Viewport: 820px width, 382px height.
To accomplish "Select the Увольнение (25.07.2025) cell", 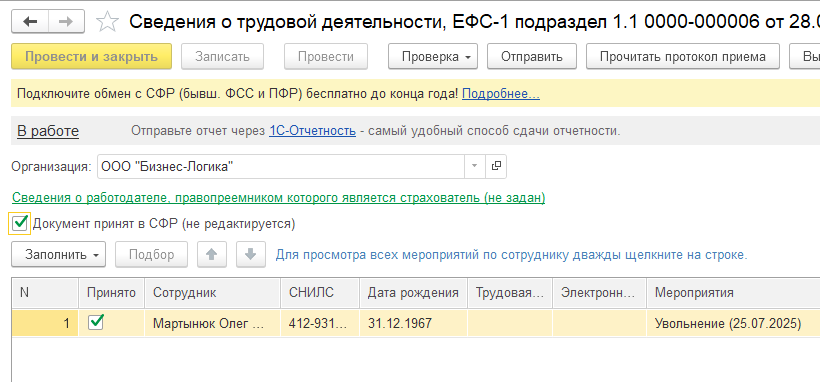I will [733, 323].
